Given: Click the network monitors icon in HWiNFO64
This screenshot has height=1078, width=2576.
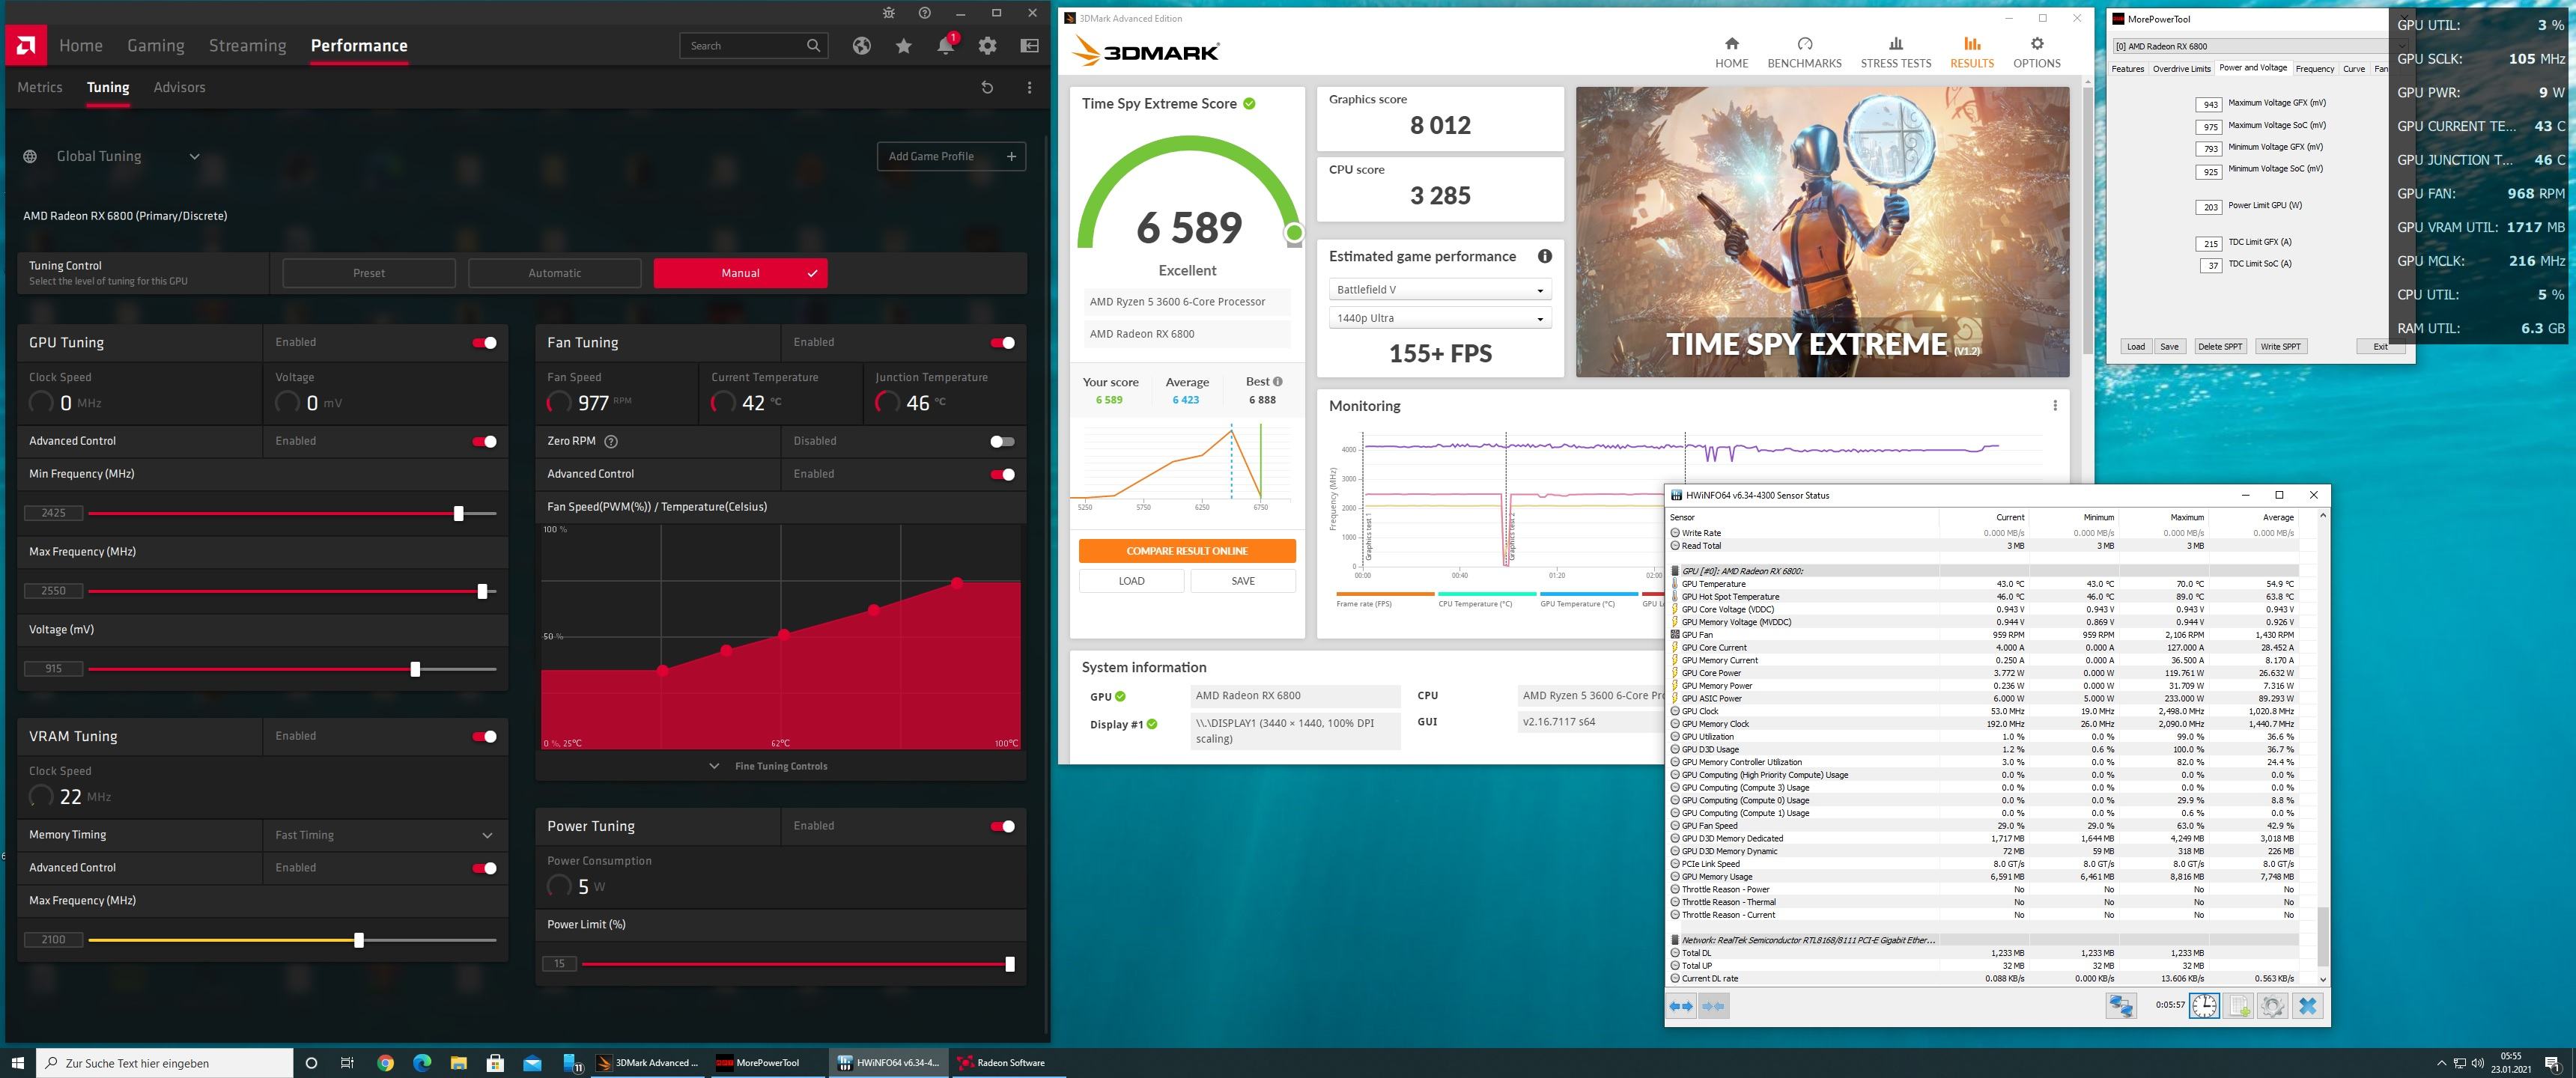Looking at the screenshot, I should tap(2121, 1006).
